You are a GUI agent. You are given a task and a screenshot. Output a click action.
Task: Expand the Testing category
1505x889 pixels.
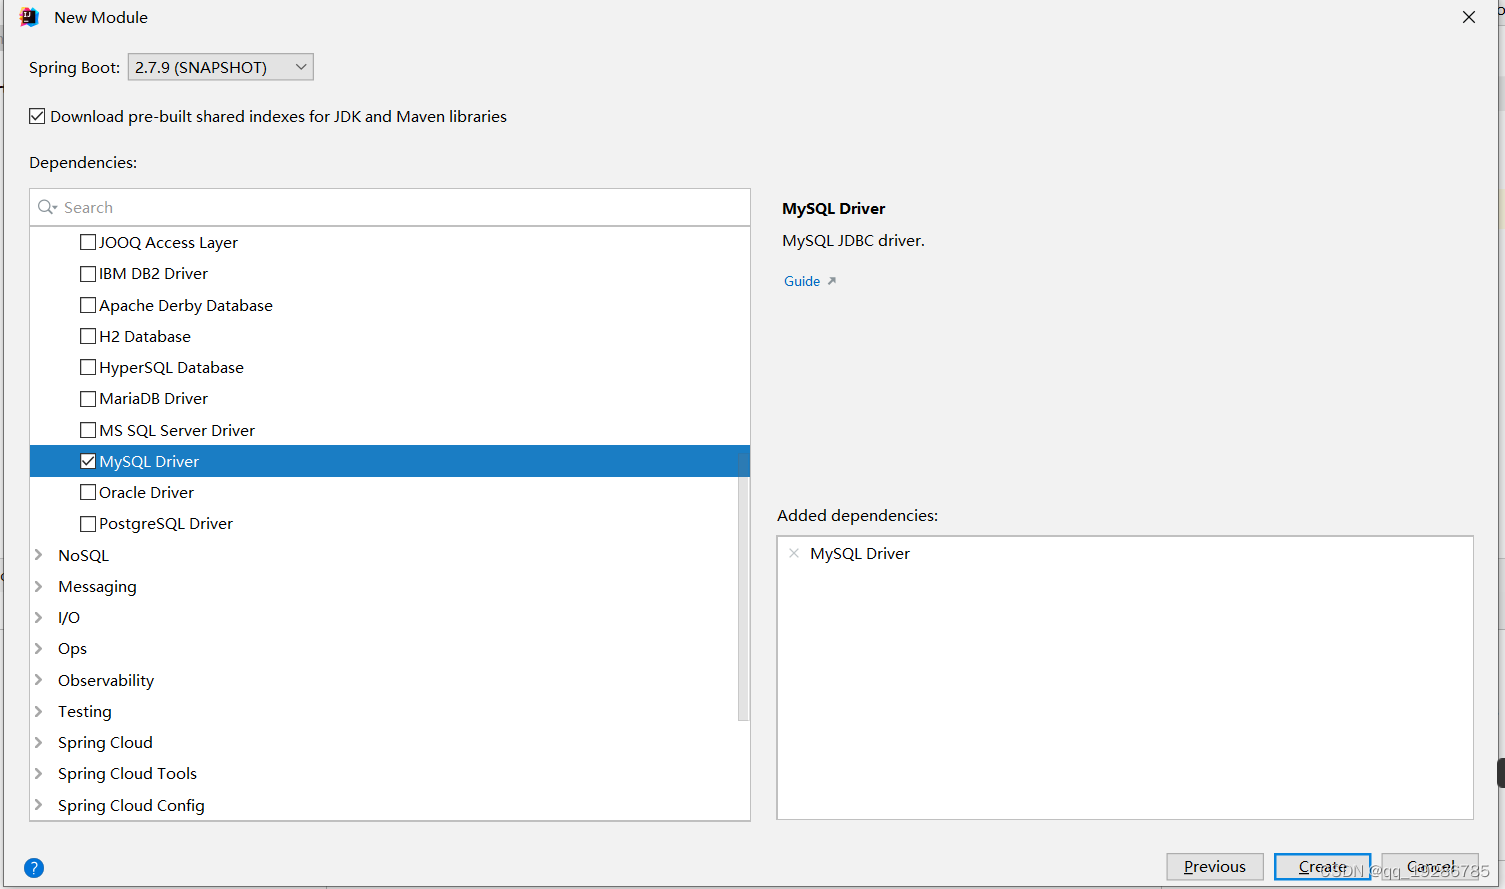pos(39,711)
